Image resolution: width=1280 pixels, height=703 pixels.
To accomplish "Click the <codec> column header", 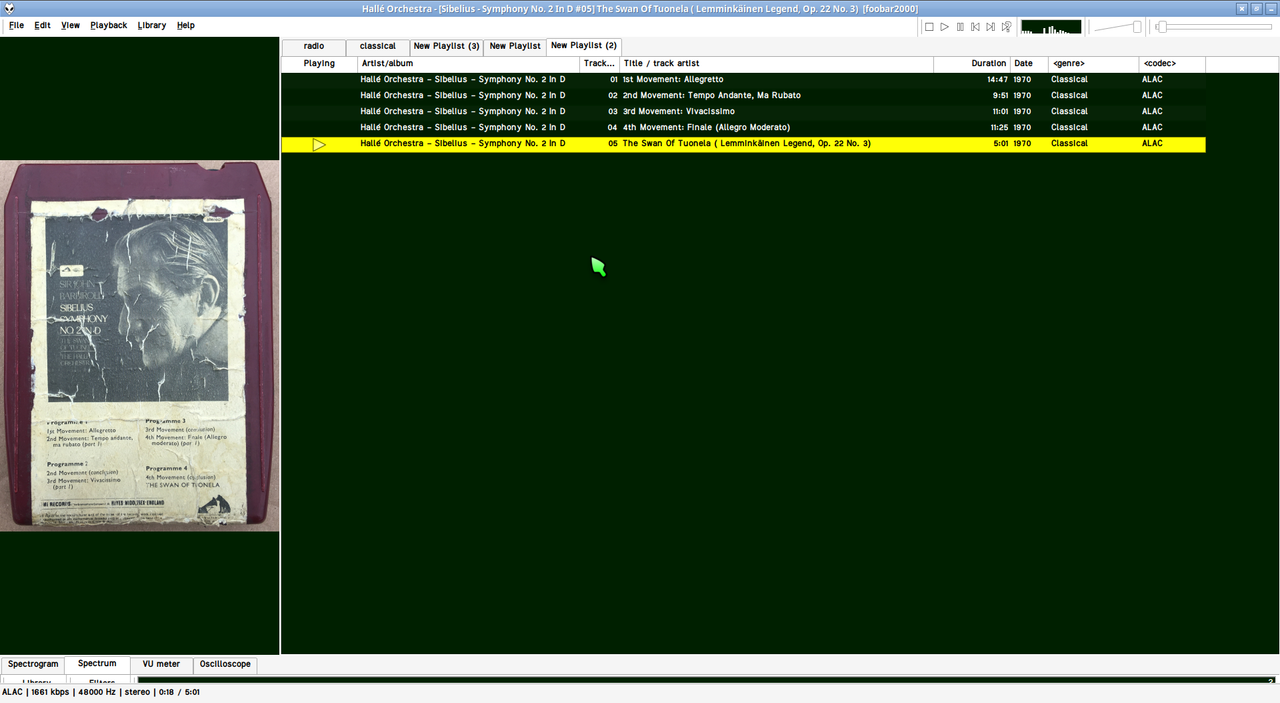I will tap(1173, 64).
